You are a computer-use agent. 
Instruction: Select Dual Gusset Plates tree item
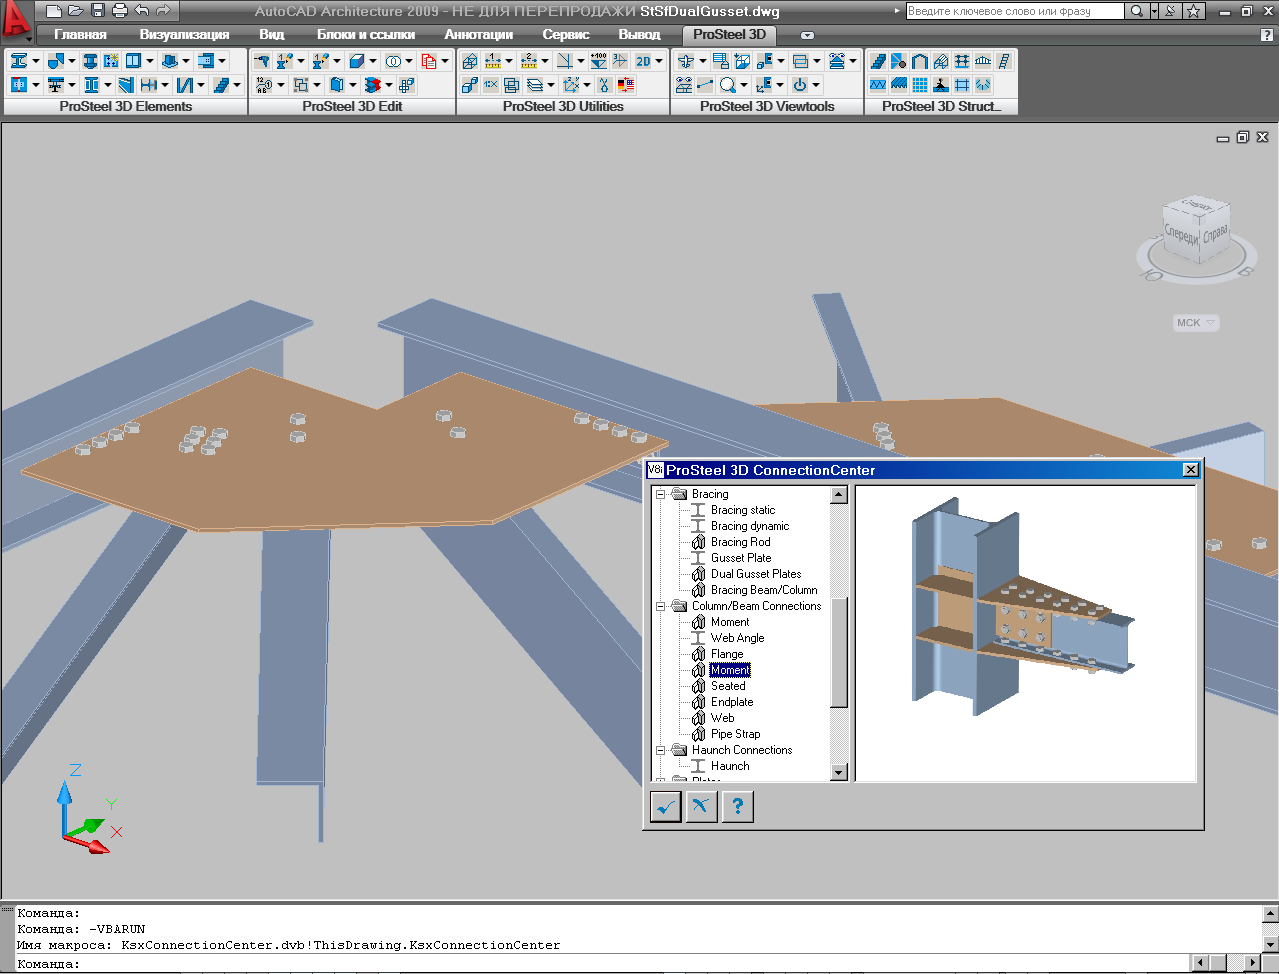pyautogui.click(x=756, y=574)
